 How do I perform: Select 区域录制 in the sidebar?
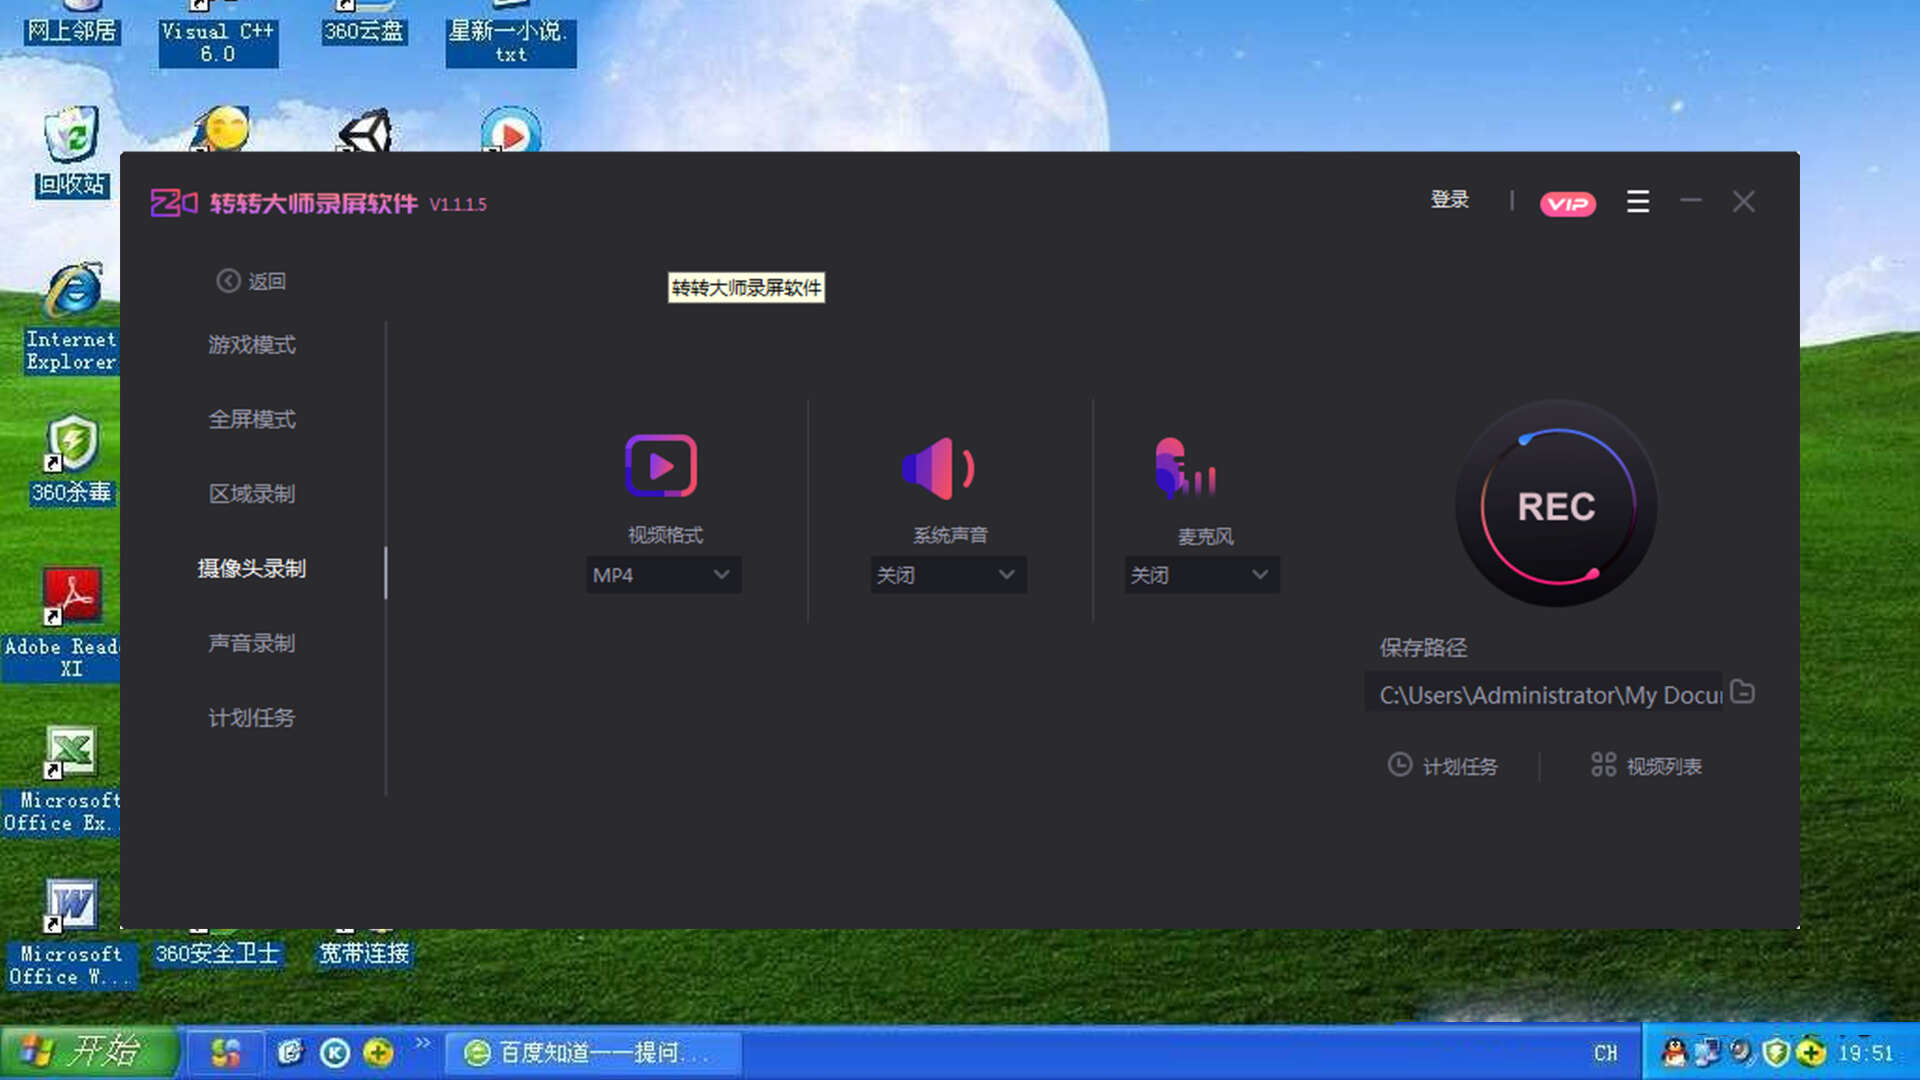(251, 494)
